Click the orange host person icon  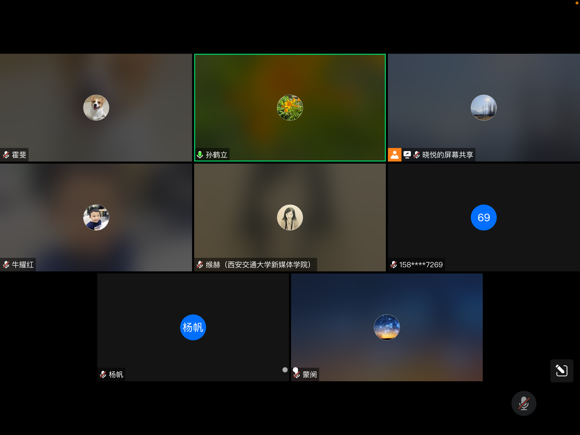395,155
